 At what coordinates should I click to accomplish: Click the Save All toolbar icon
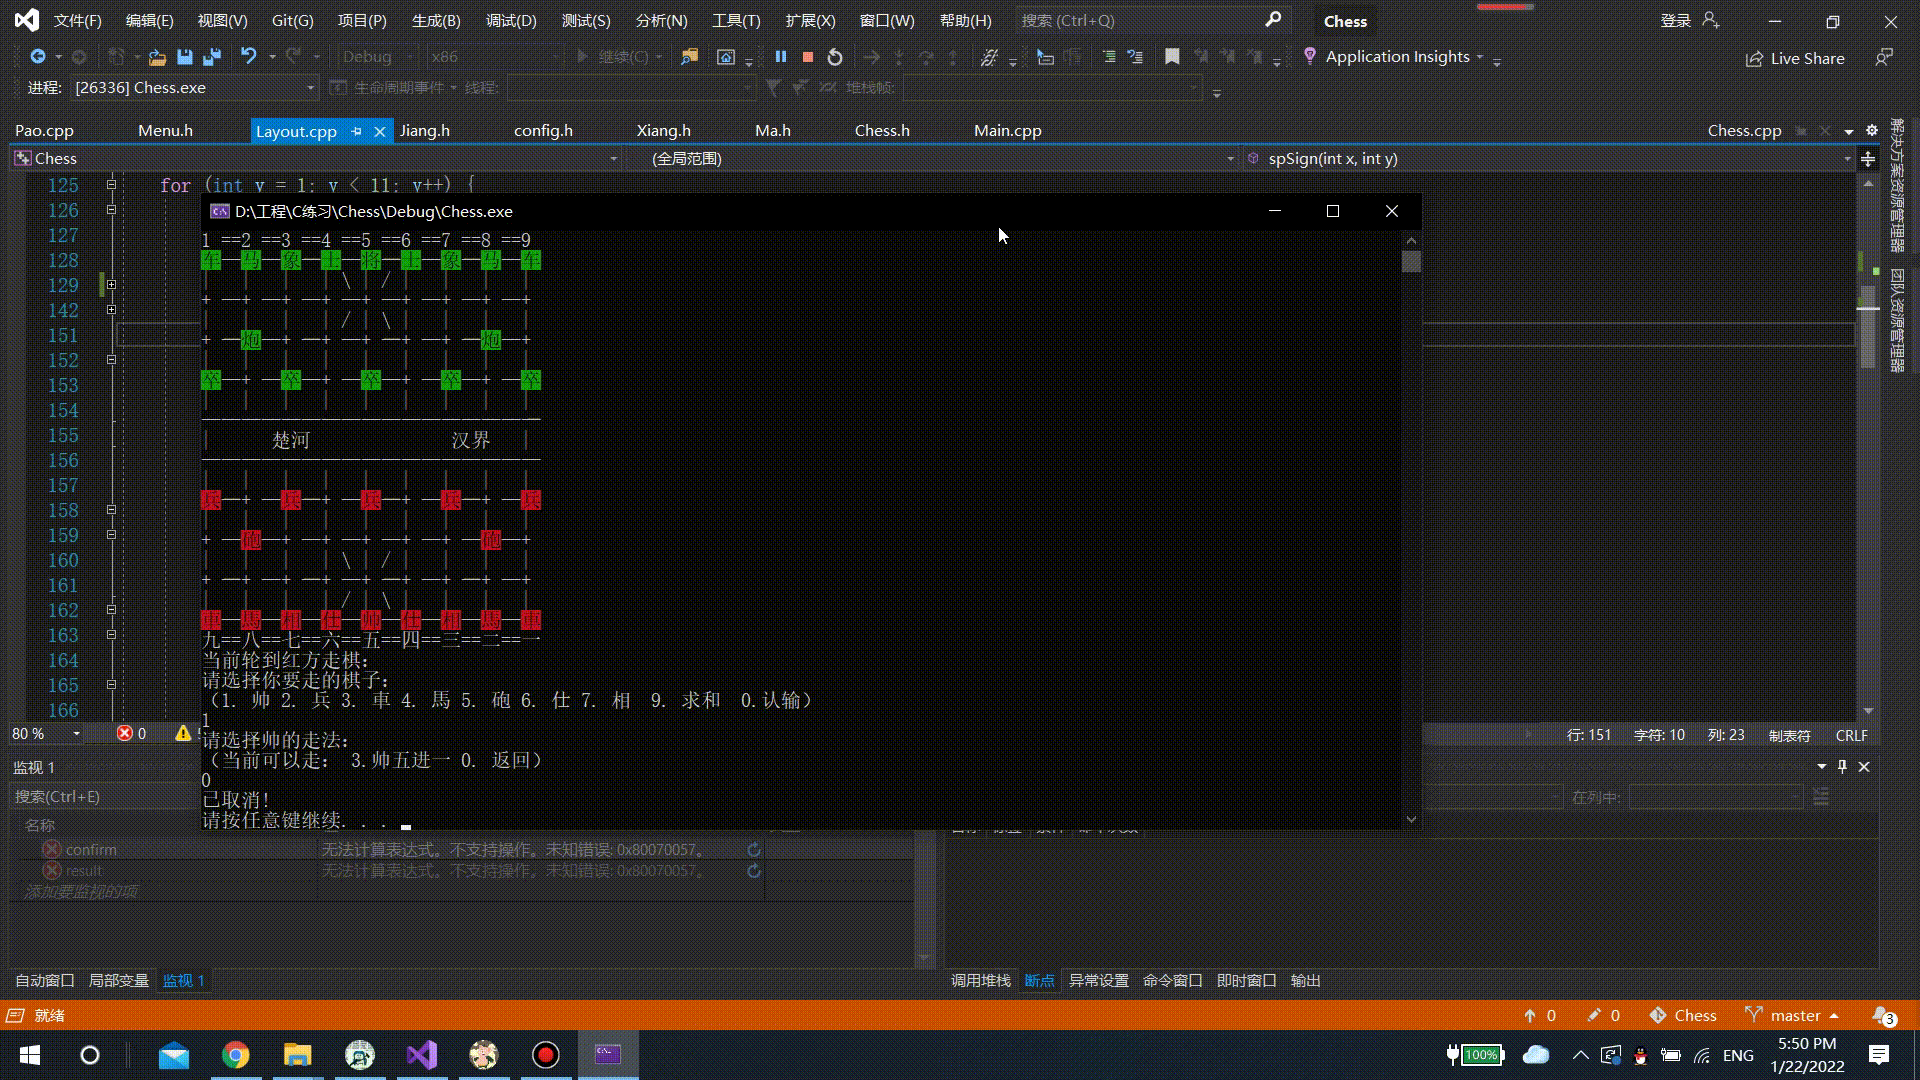(212, 57)
